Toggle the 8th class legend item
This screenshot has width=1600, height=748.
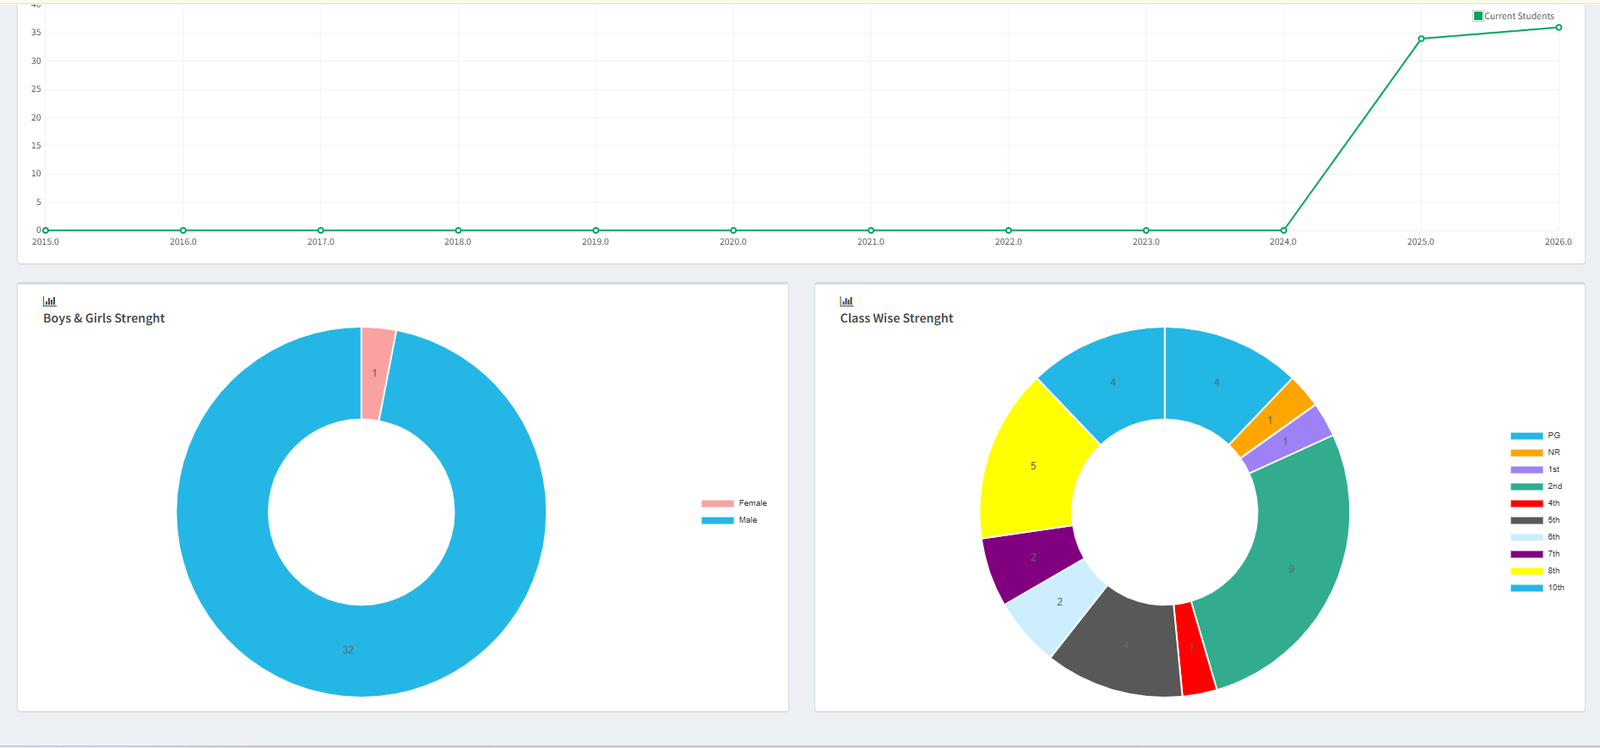point(1535,571)
